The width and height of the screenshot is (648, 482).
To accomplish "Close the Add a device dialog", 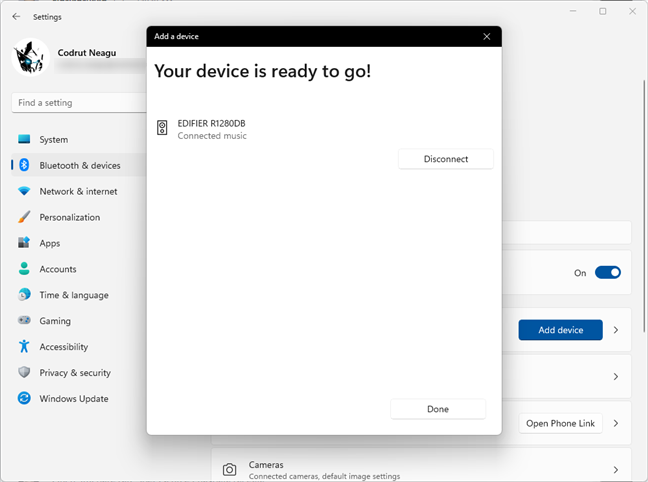I will [x=486, y=36].
